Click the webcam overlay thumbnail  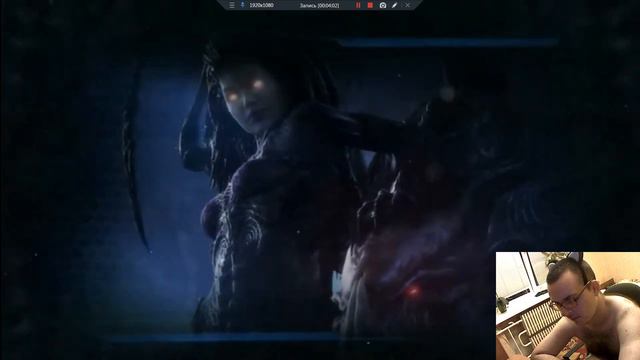point(568,306)
